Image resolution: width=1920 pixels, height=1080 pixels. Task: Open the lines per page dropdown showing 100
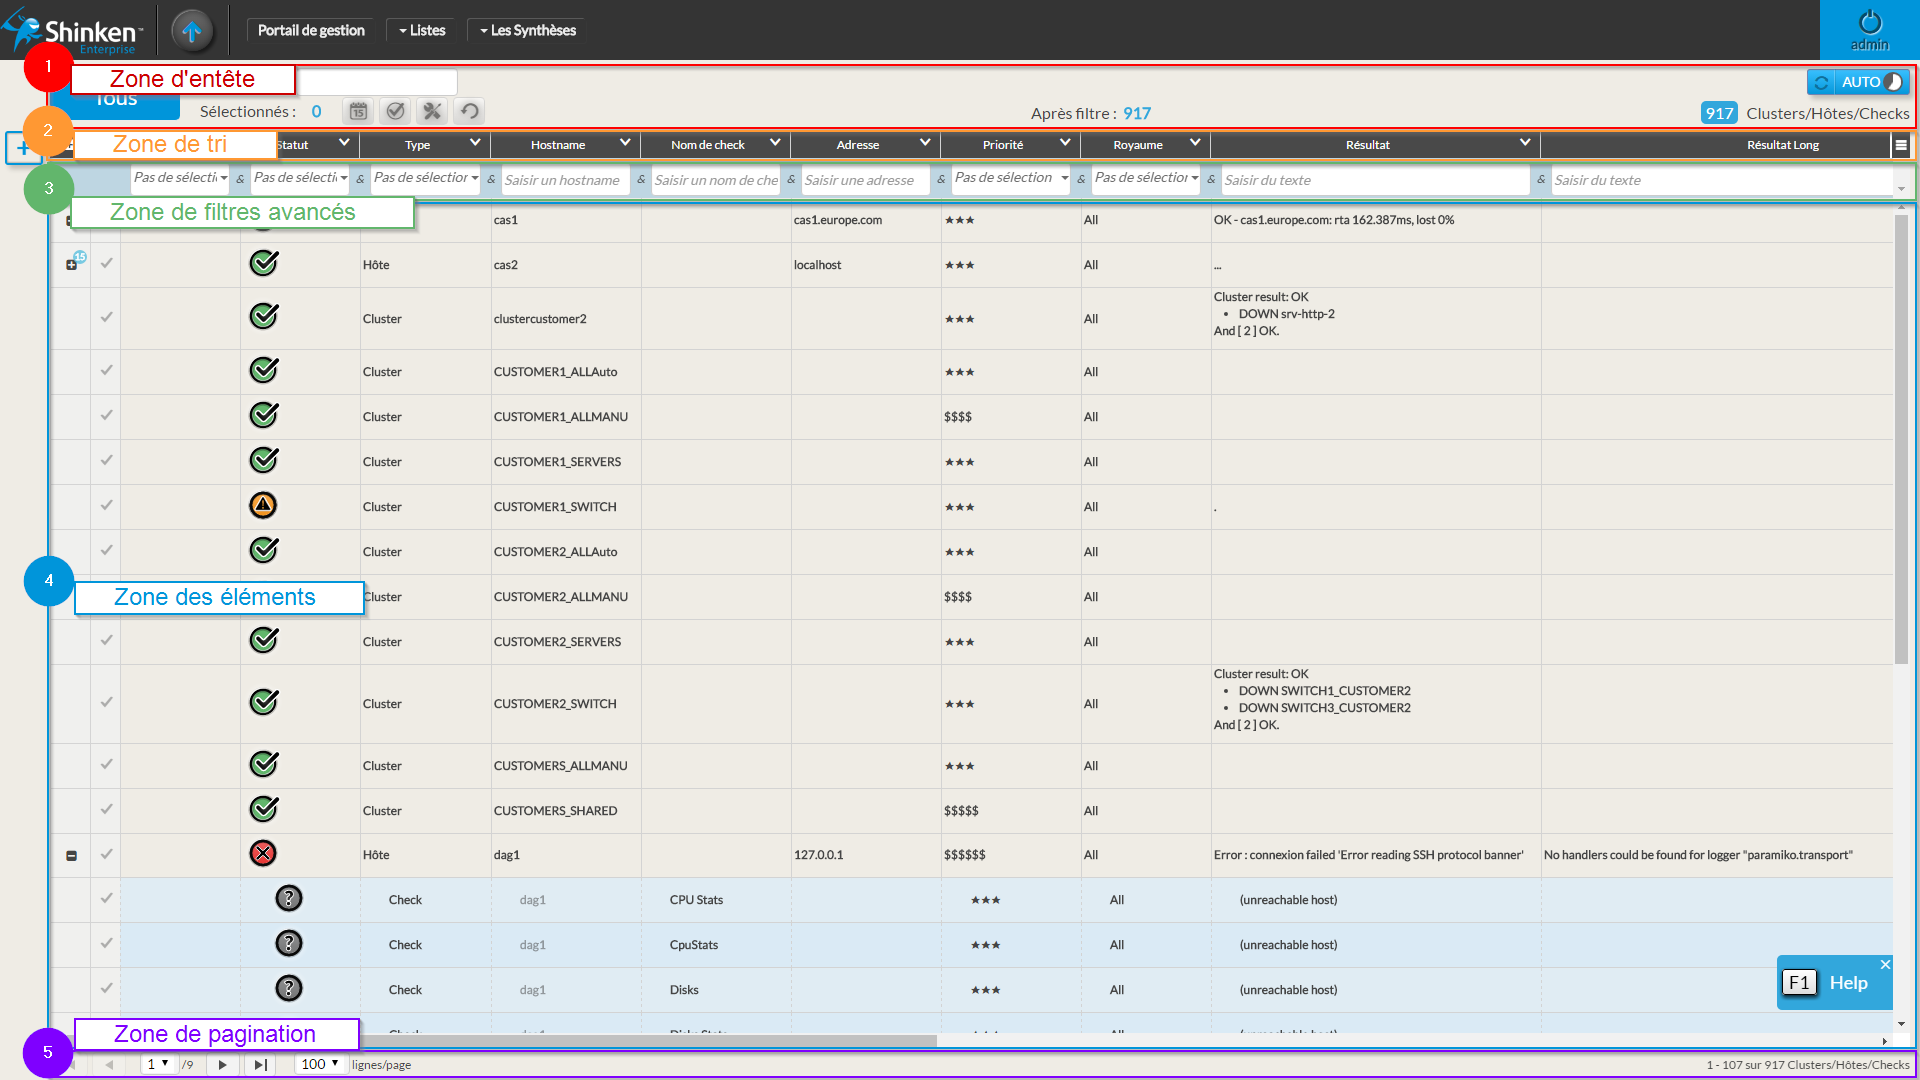click(x=320, y=1064)
